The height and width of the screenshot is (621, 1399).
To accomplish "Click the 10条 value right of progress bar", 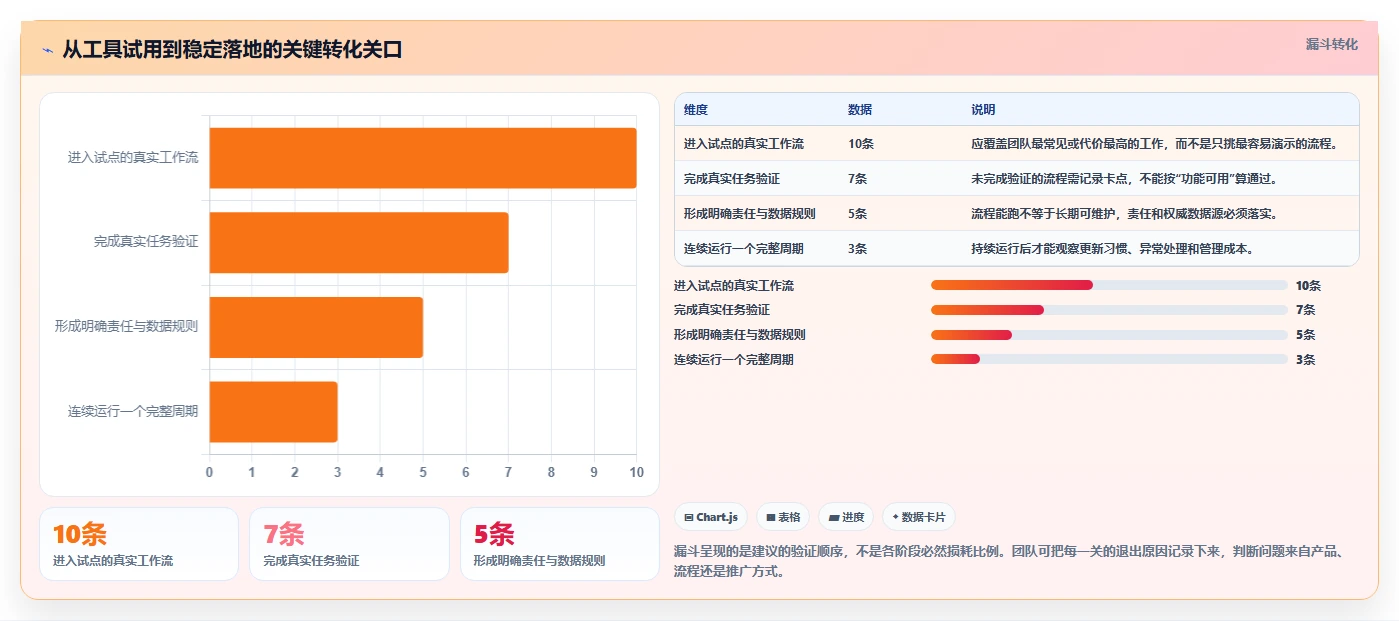I will pos(1308,286).
